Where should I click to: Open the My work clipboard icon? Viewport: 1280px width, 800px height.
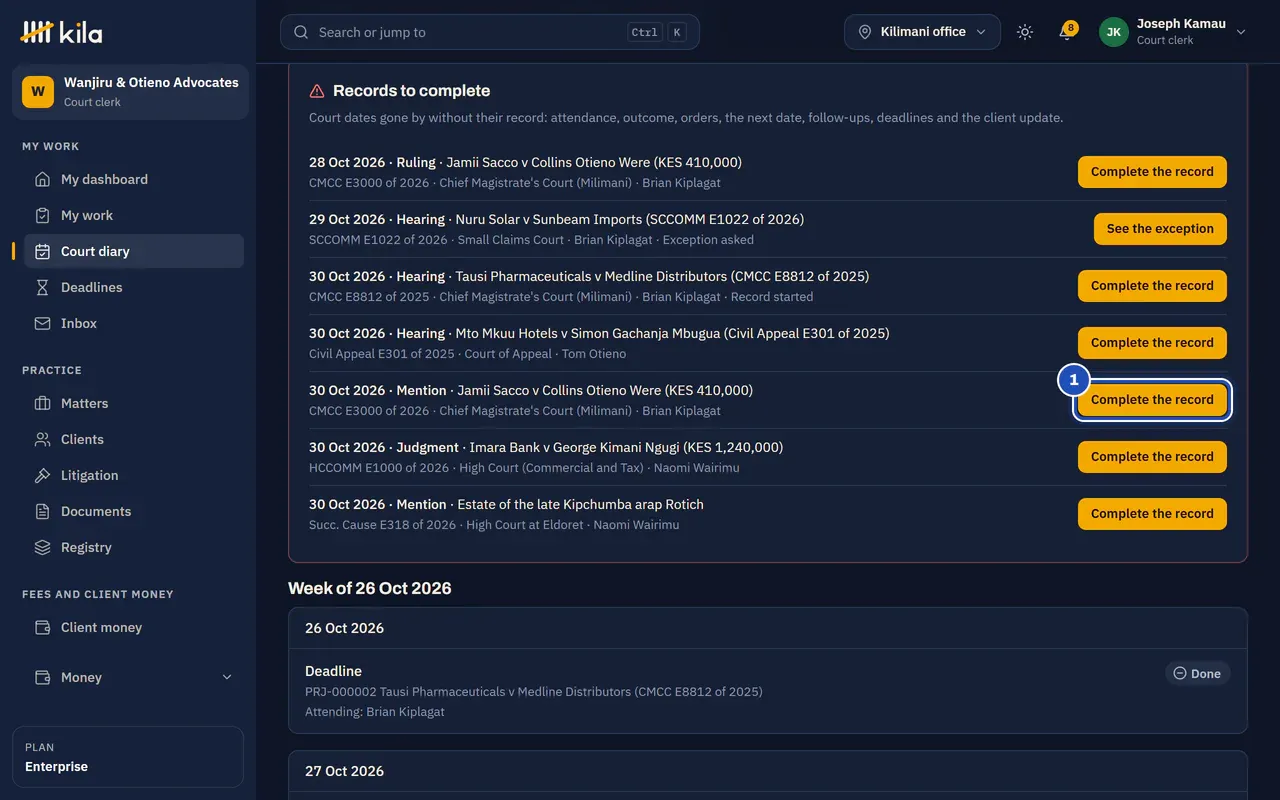[42, 216]
